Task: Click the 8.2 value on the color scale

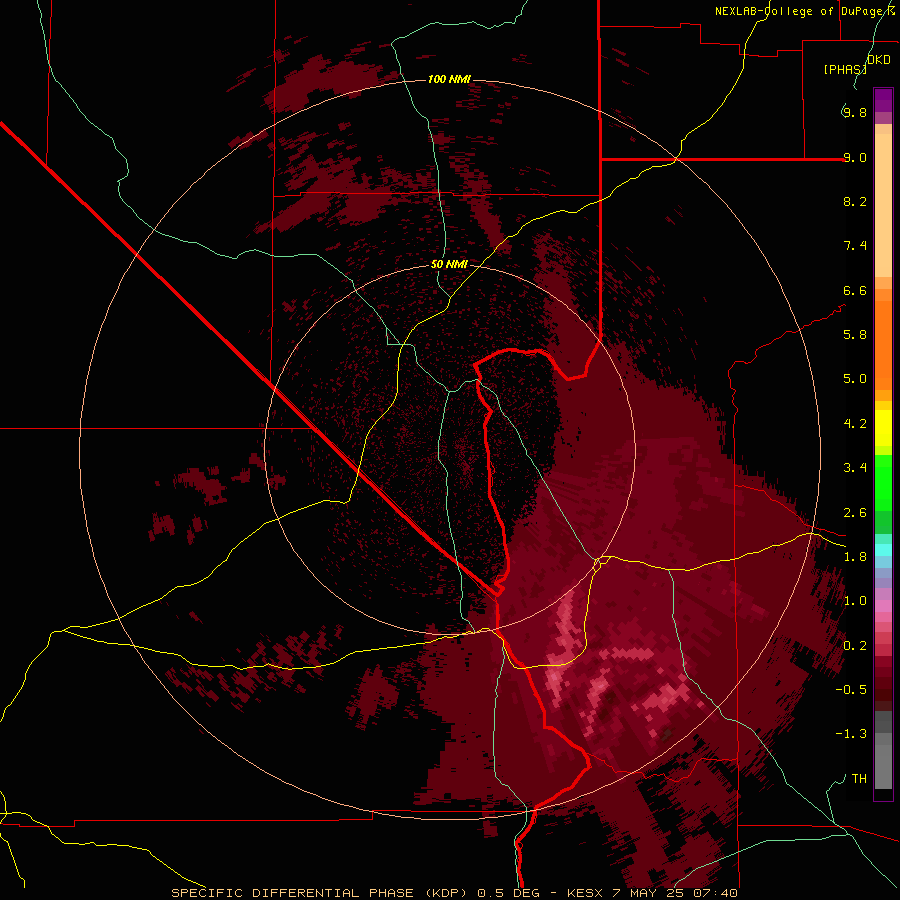Action: pyautogui.click(x=855, y=201)
